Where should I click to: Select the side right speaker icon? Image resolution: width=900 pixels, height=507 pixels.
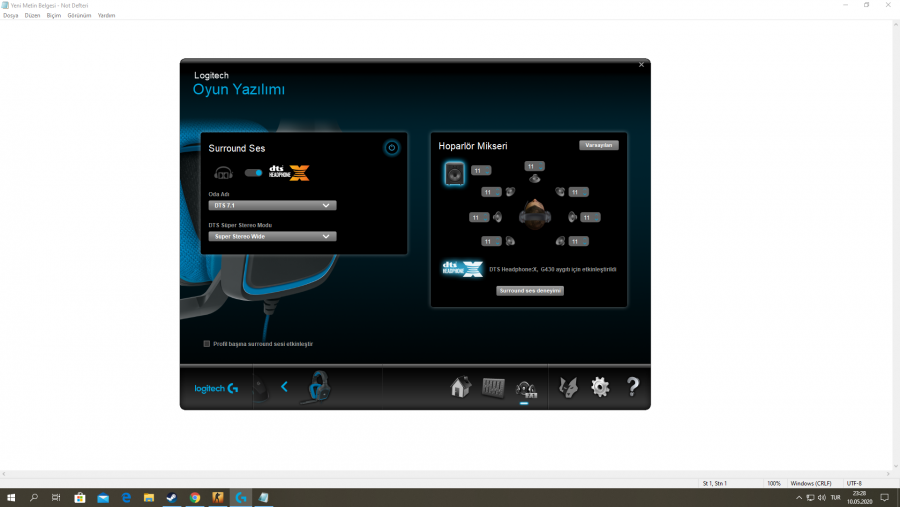point(572,217)
